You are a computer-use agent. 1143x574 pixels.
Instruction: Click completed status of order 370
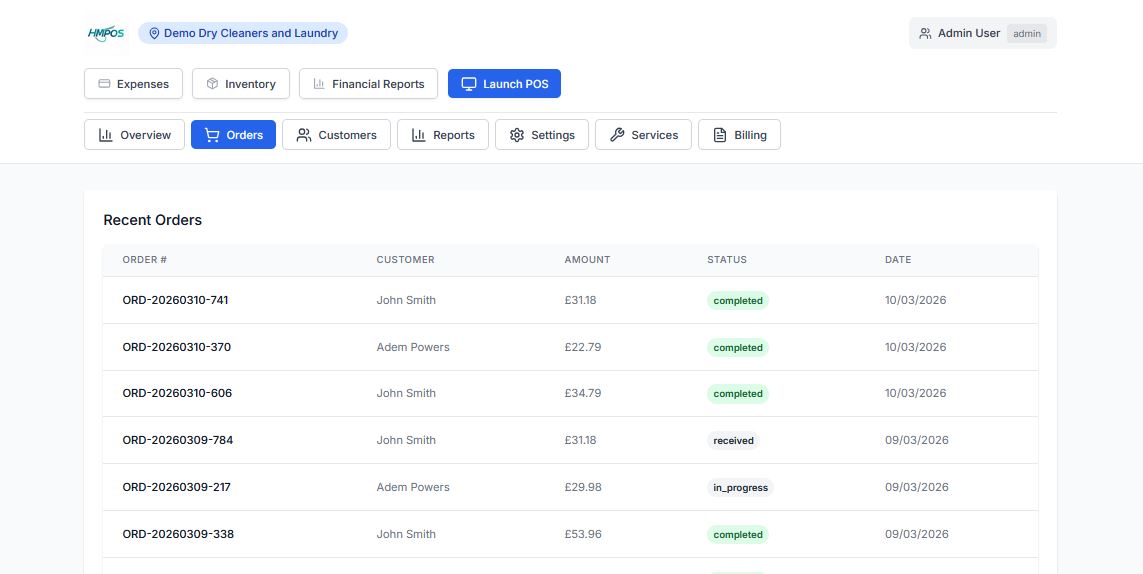tap(738, 348)
